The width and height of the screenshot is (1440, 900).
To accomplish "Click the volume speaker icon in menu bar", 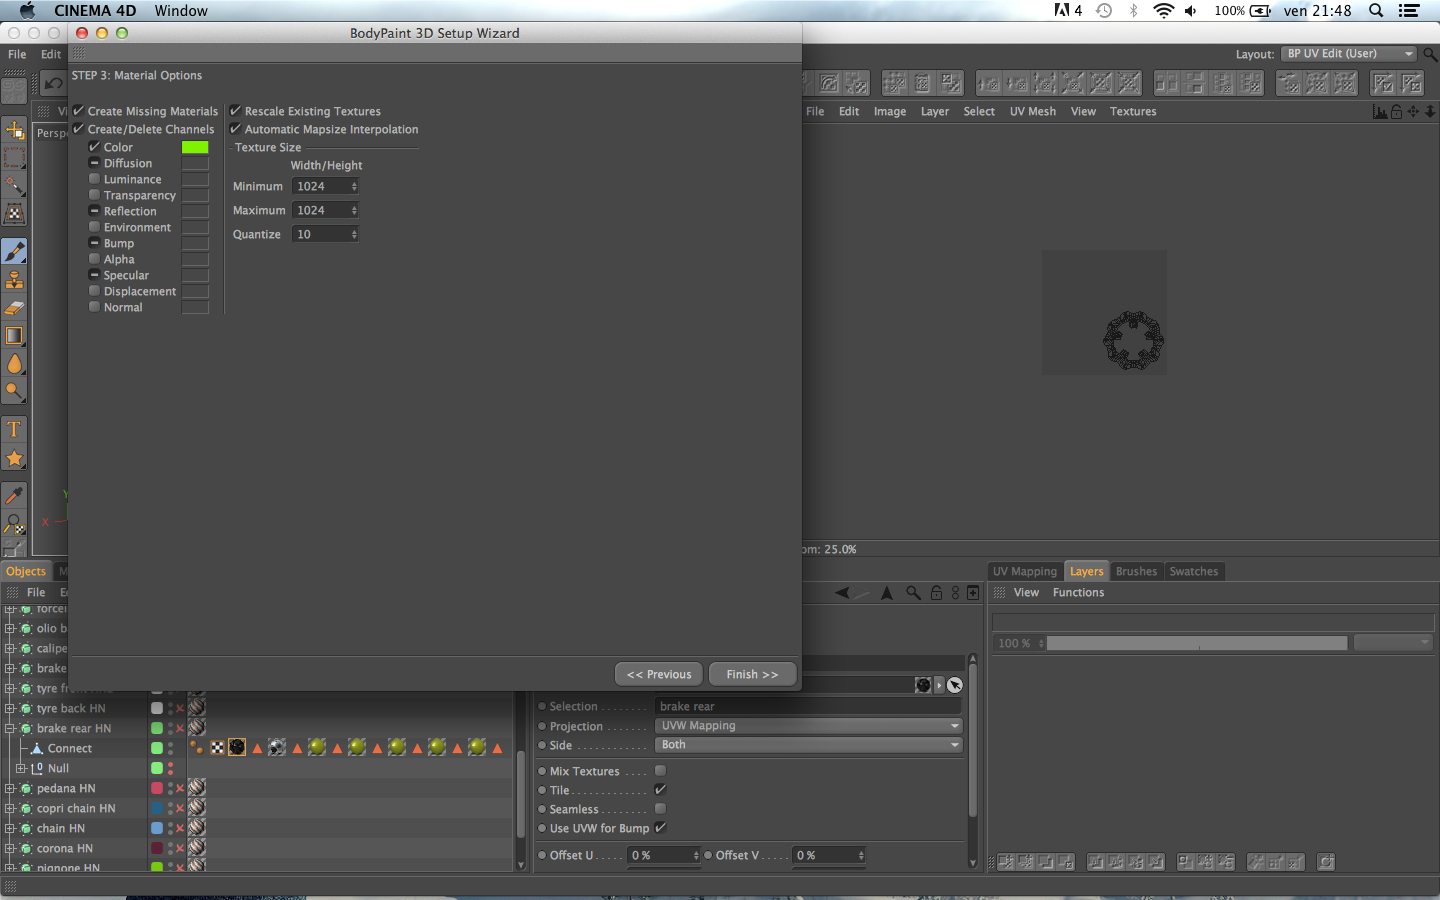I will click(x=1191, y=11).
